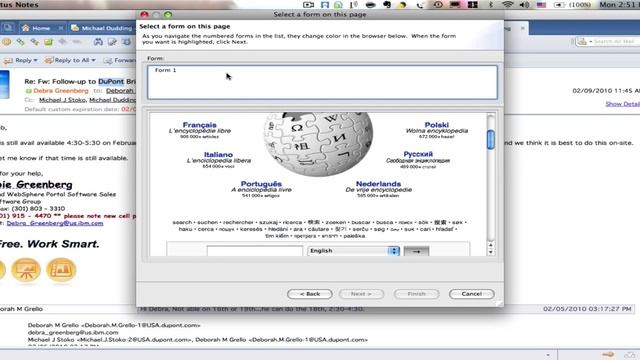640x360 pixels.
Task: Click the Cancel button in dialog
Action: (x=471, y=294)
